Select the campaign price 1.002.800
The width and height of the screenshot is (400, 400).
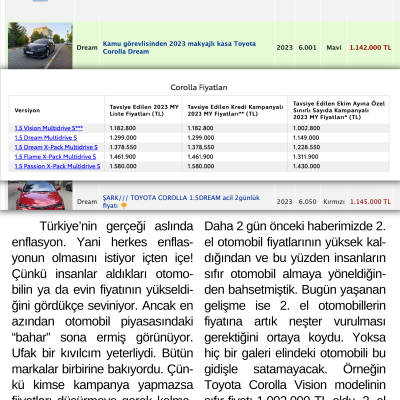tap(306, 128)
